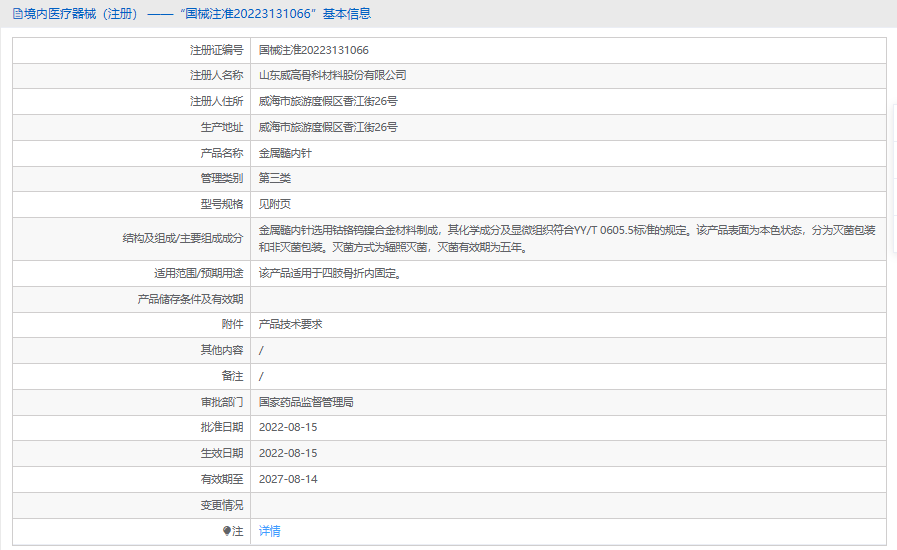
Task: Select the 注册人住所 address value
Action: click(x=328, y=101)
